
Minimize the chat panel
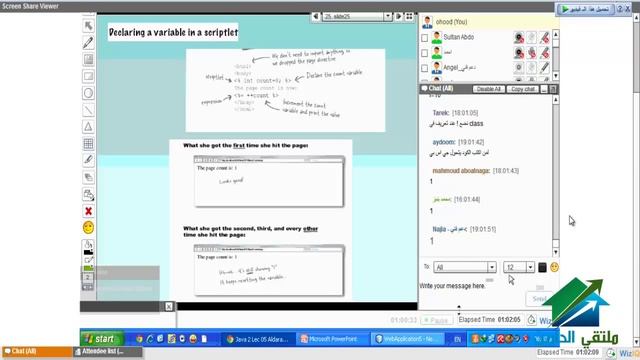[544, 89]
